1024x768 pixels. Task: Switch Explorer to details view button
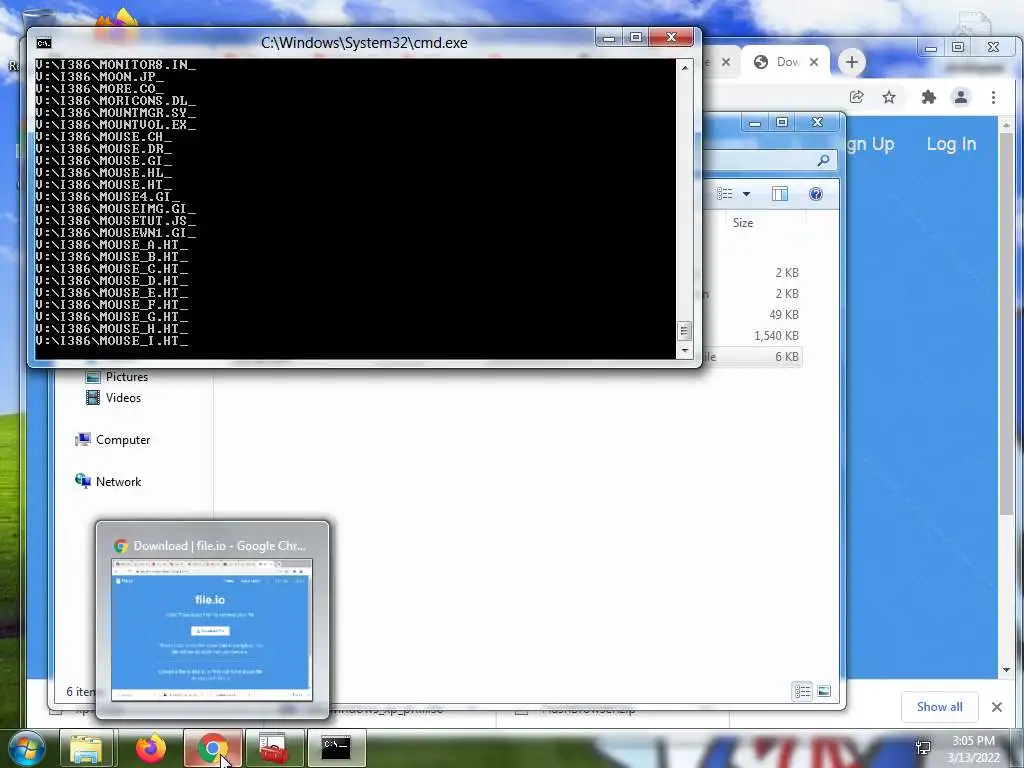click(x=803, y=691)
